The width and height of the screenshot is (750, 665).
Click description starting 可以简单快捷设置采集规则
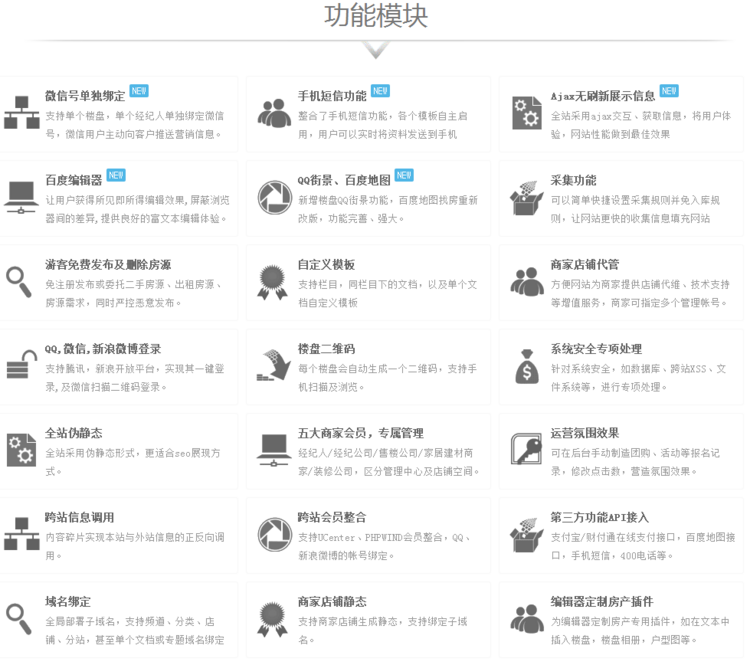635,210
